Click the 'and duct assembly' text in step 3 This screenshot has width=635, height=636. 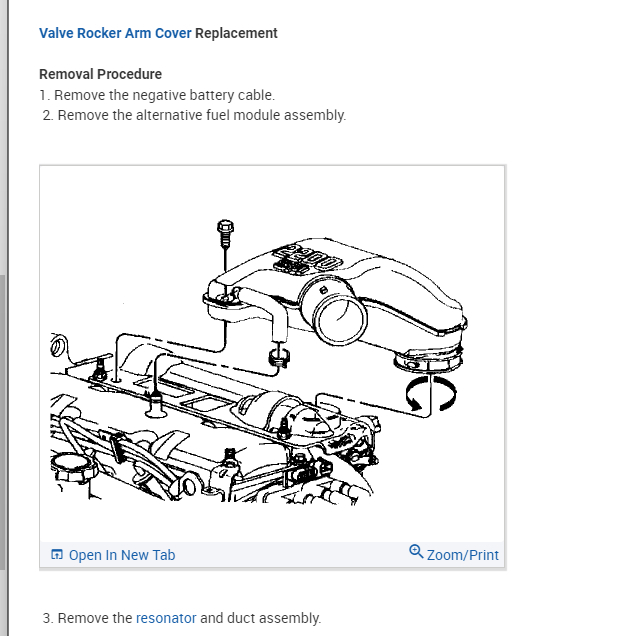tap(260, 618)
